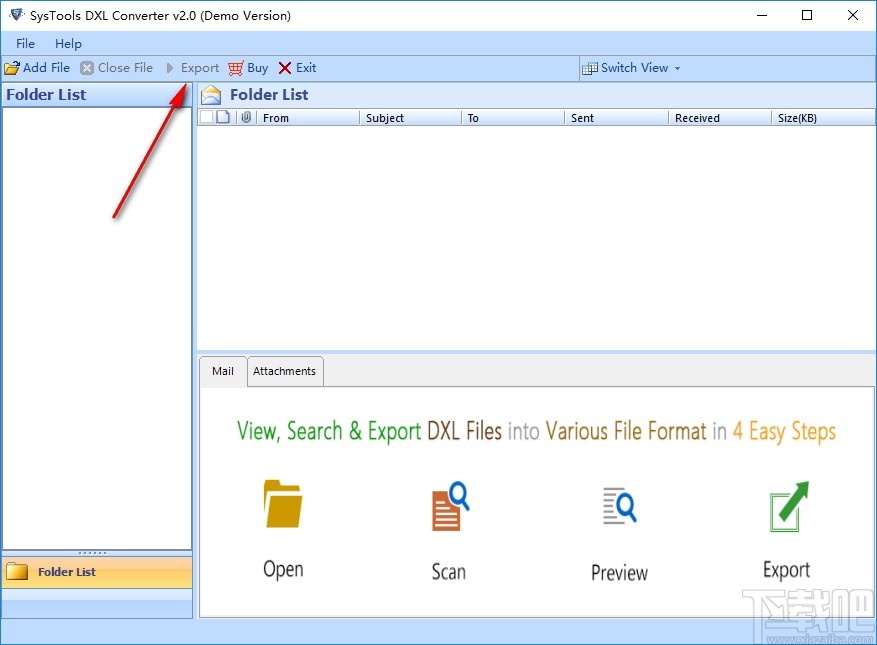Select the bottom Folder List pane button
This screenshot has width=877, height=645.
coord(97,572)
